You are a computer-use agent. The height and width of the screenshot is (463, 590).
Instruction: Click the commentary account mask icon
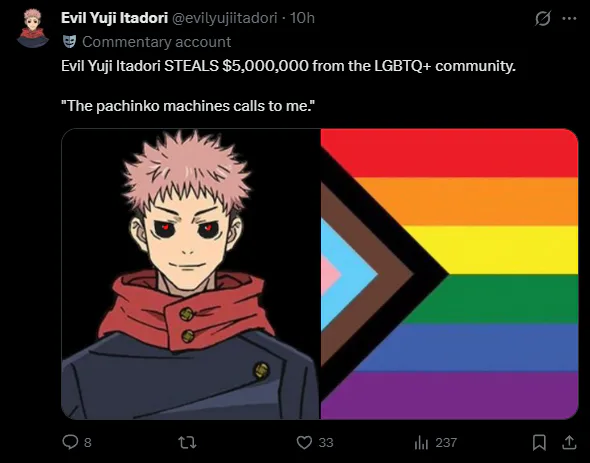(69, 42)
